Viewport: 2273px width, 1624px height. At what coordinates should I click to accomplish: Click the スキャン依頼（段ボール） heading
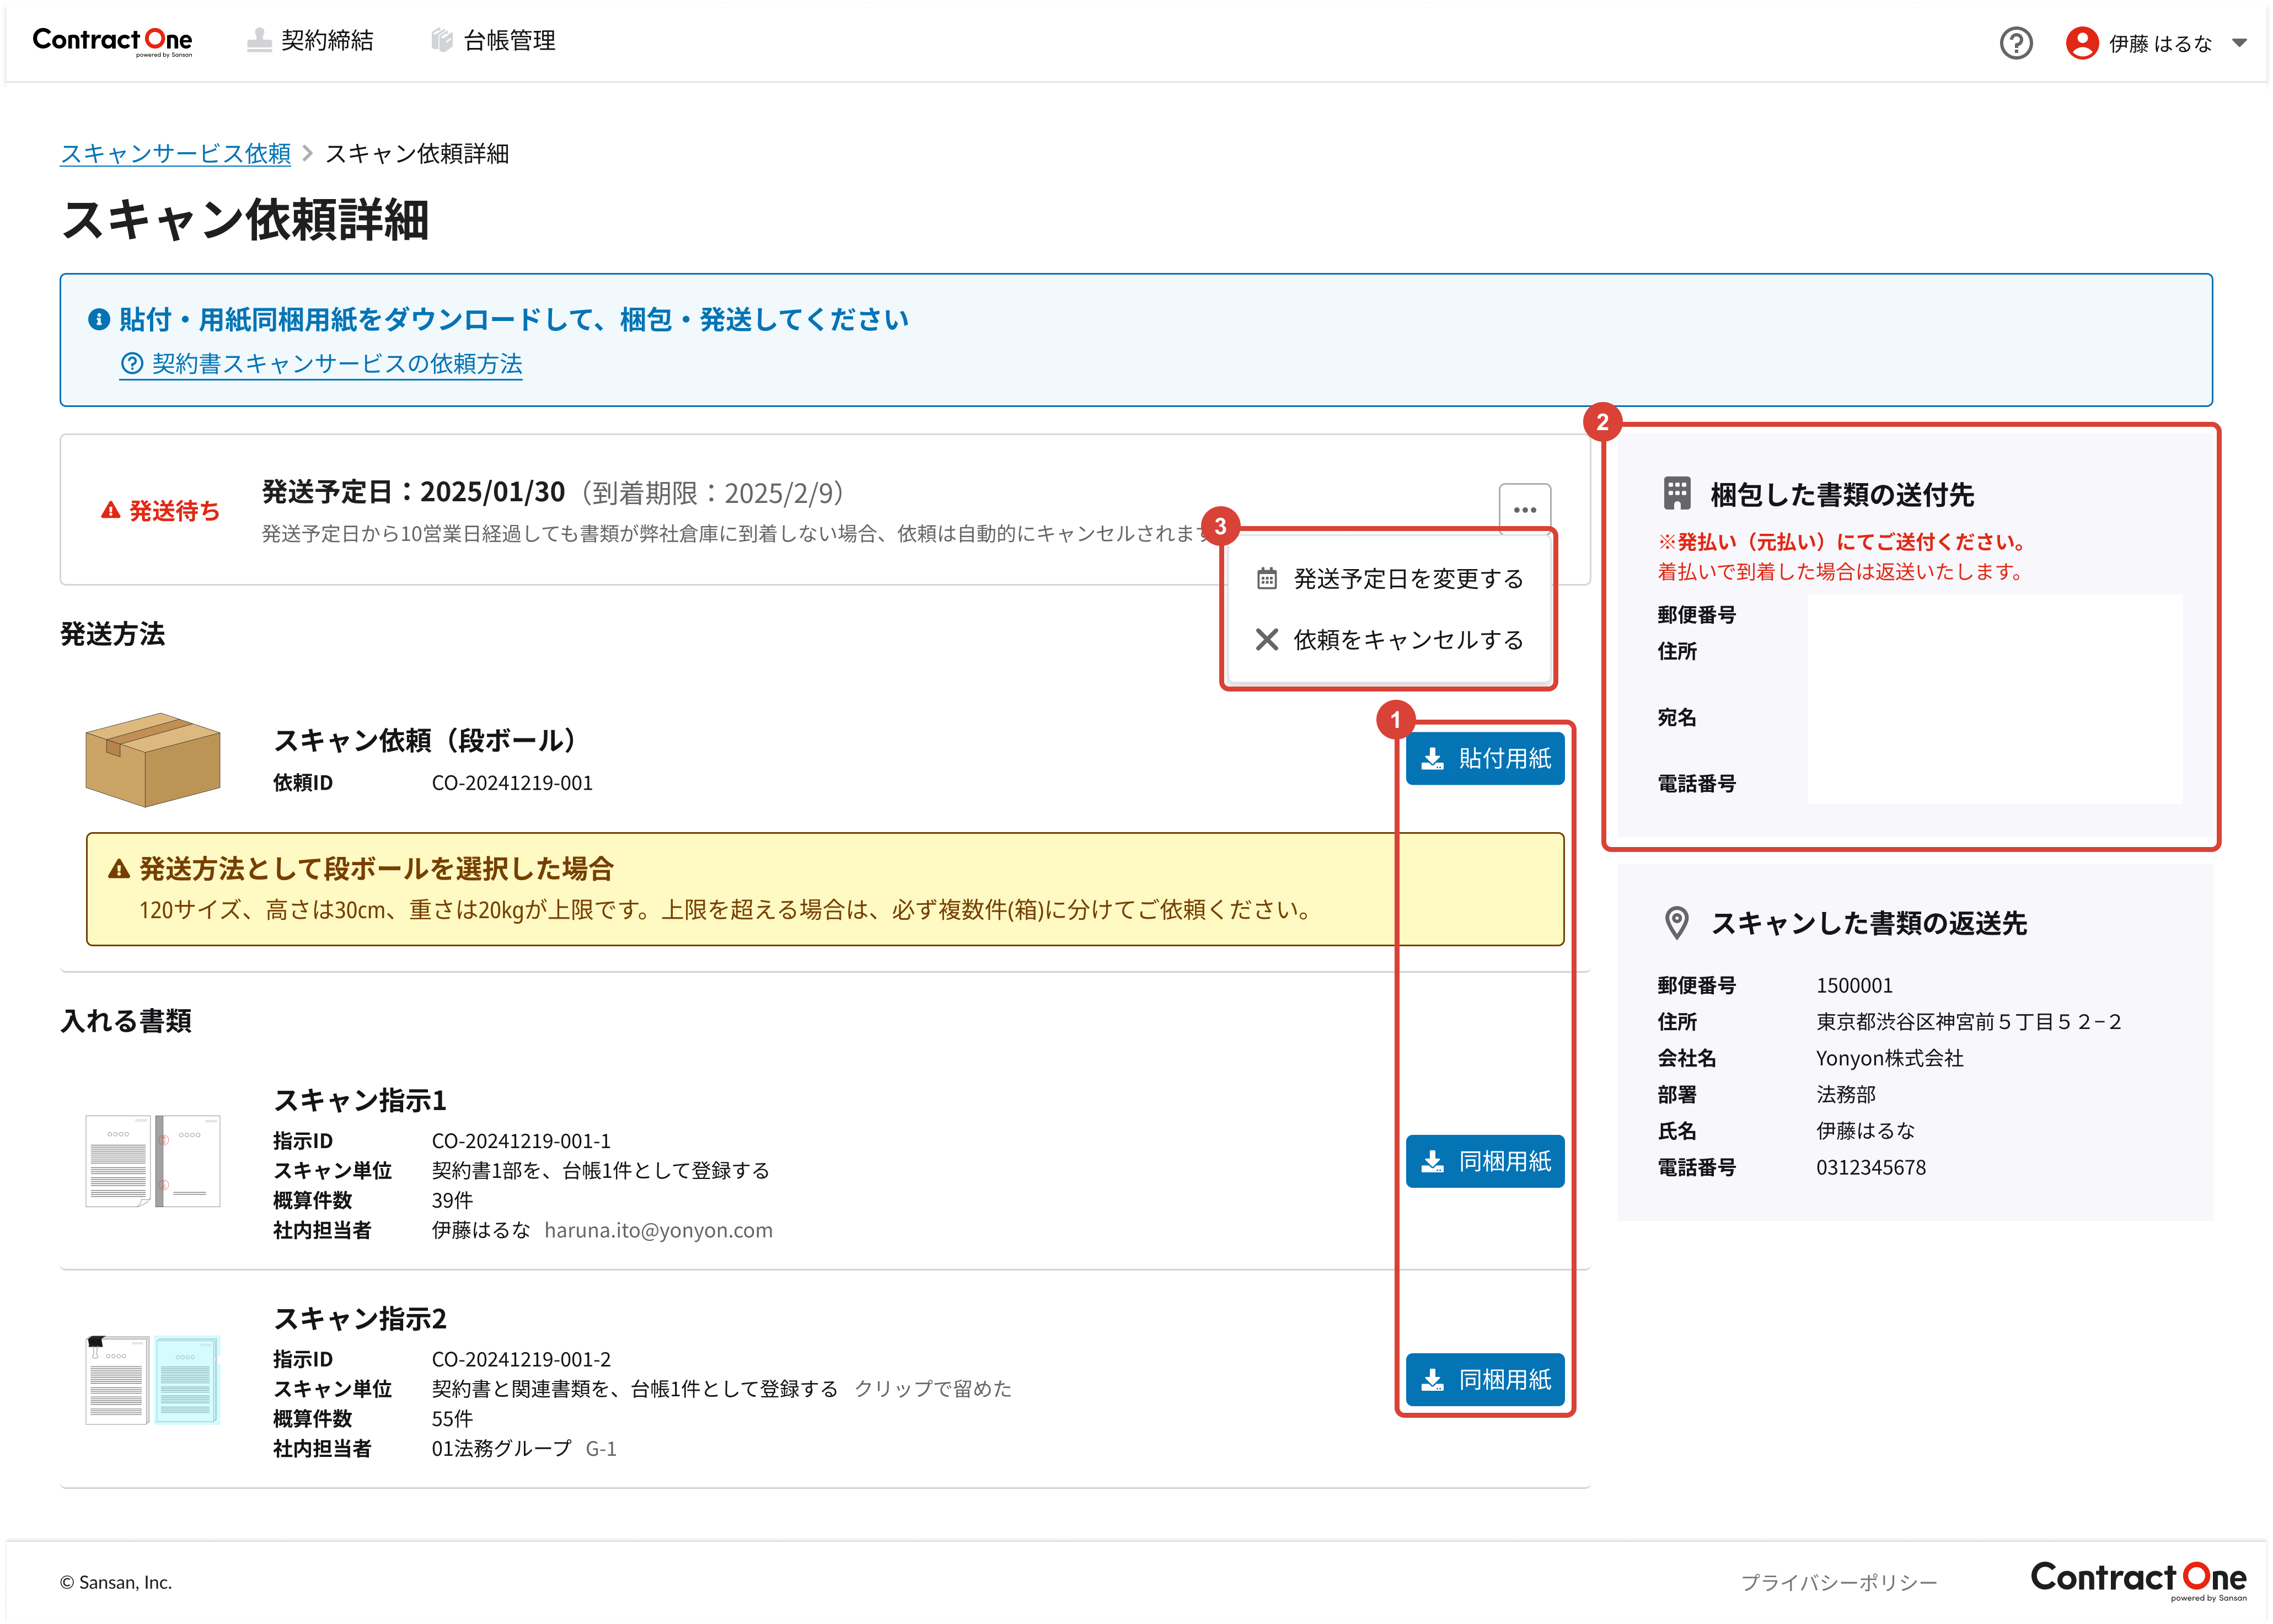click(x=430, y=740)
